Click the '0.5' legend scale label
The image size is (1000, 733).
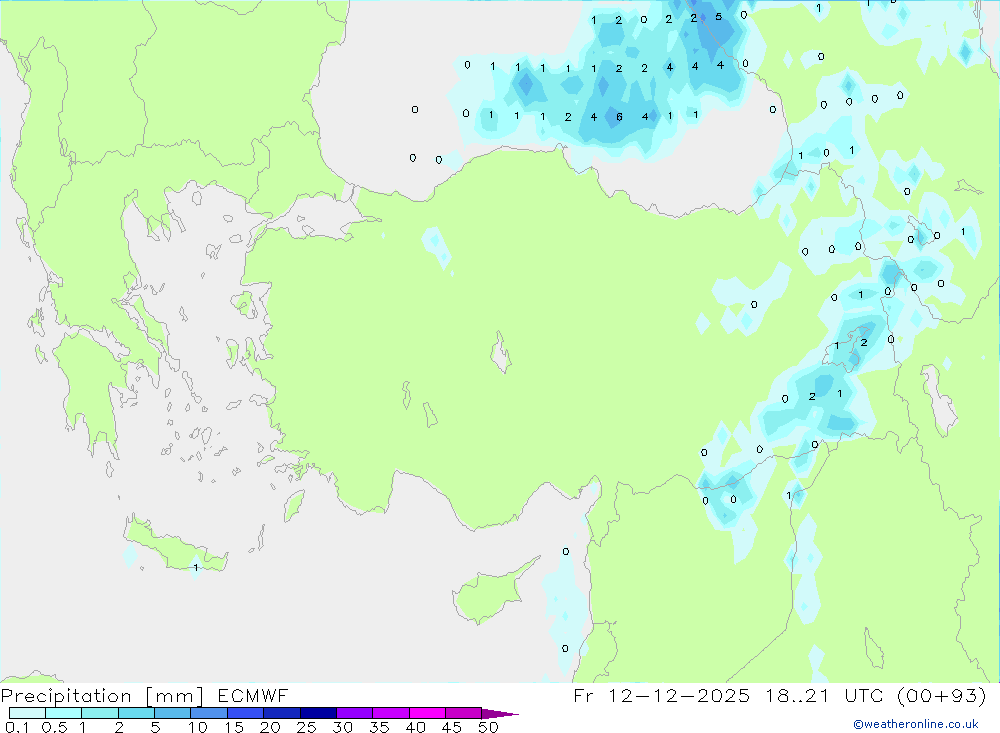pyautogui.click(x=54, y=727)
